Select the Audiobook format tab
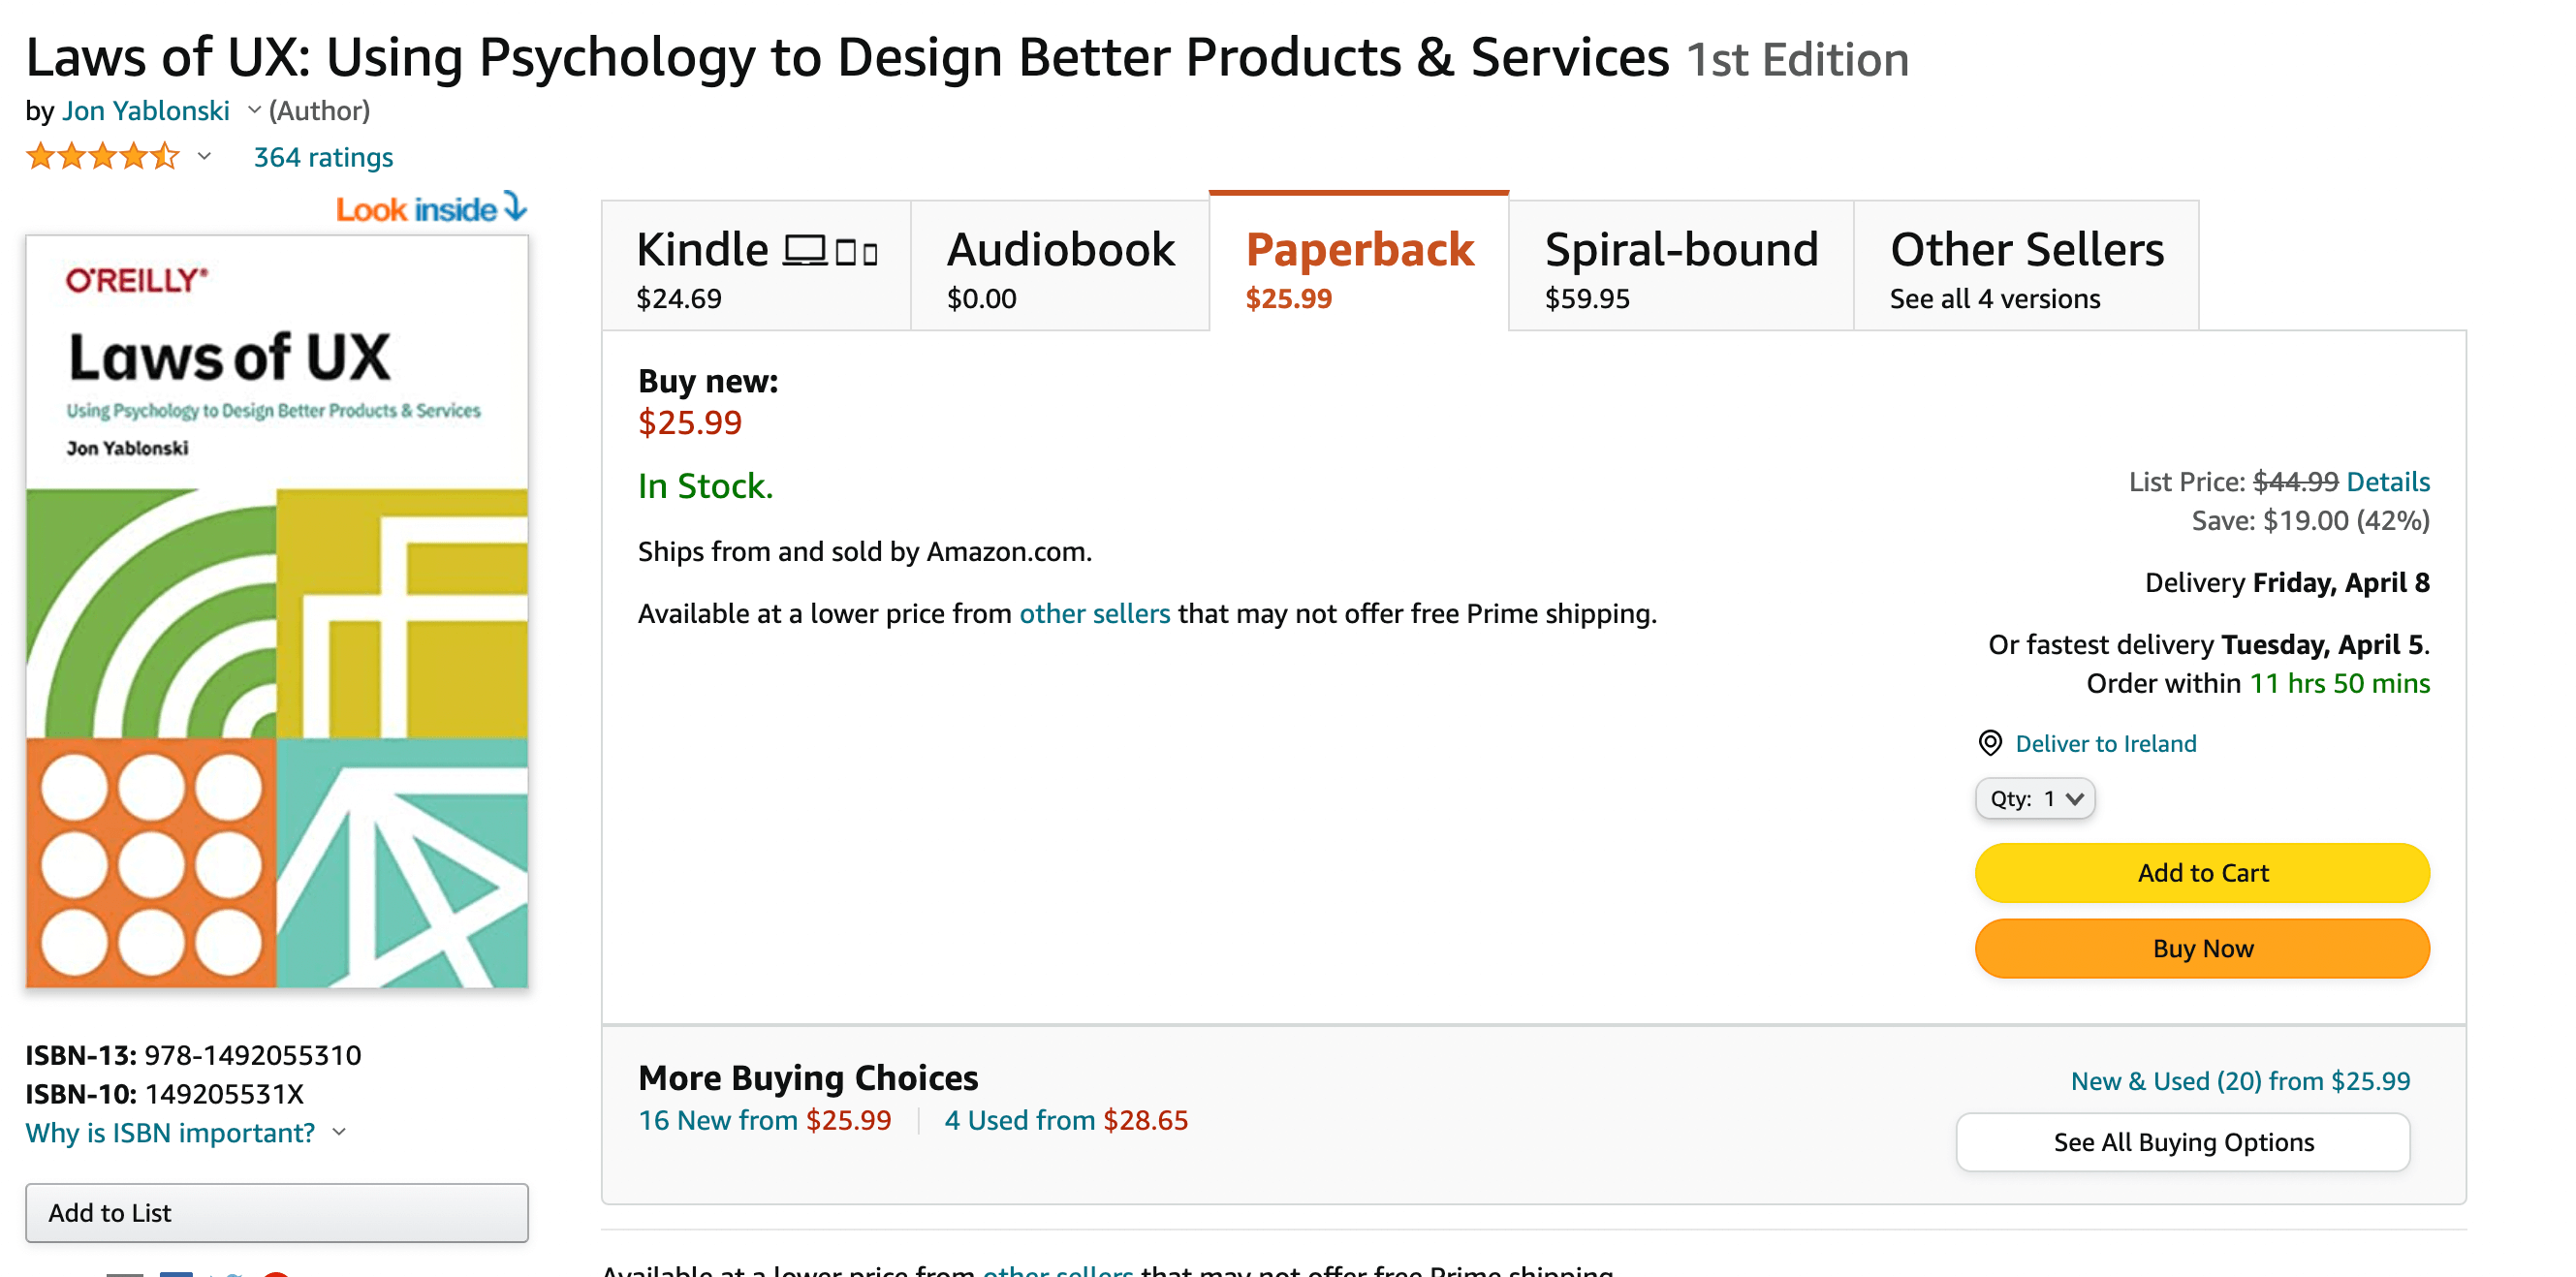 pyautogui.click(x=1060, y=265)
